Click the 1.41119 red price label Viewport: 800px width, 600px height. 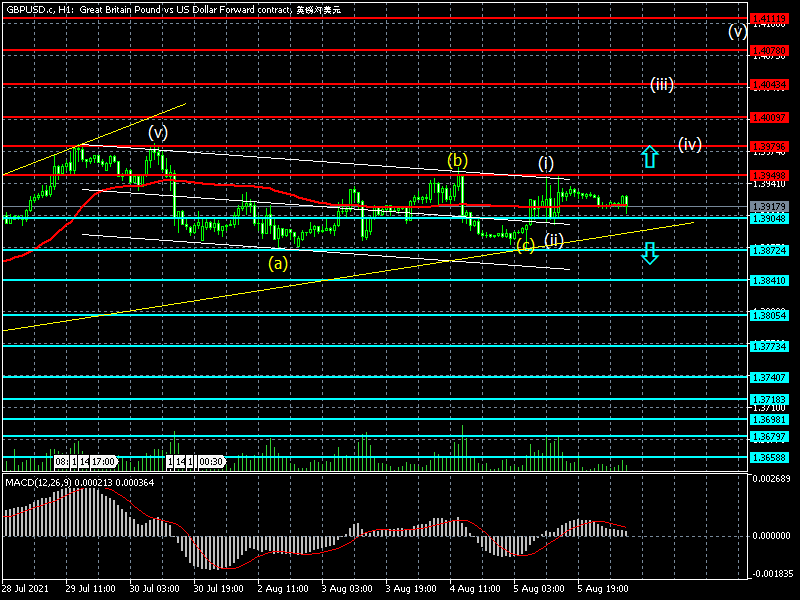[769, 19]
